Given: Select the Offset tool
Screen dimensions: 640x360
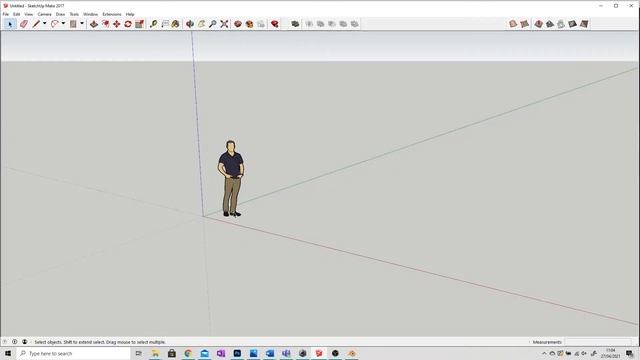Looking at the screenshot, I should coord(105,24).
